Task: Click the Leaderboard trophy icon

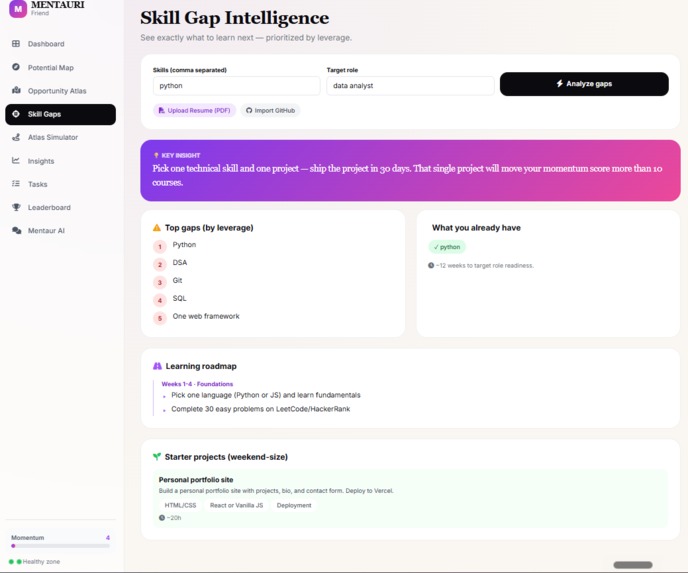Action: tap(16, 207)
